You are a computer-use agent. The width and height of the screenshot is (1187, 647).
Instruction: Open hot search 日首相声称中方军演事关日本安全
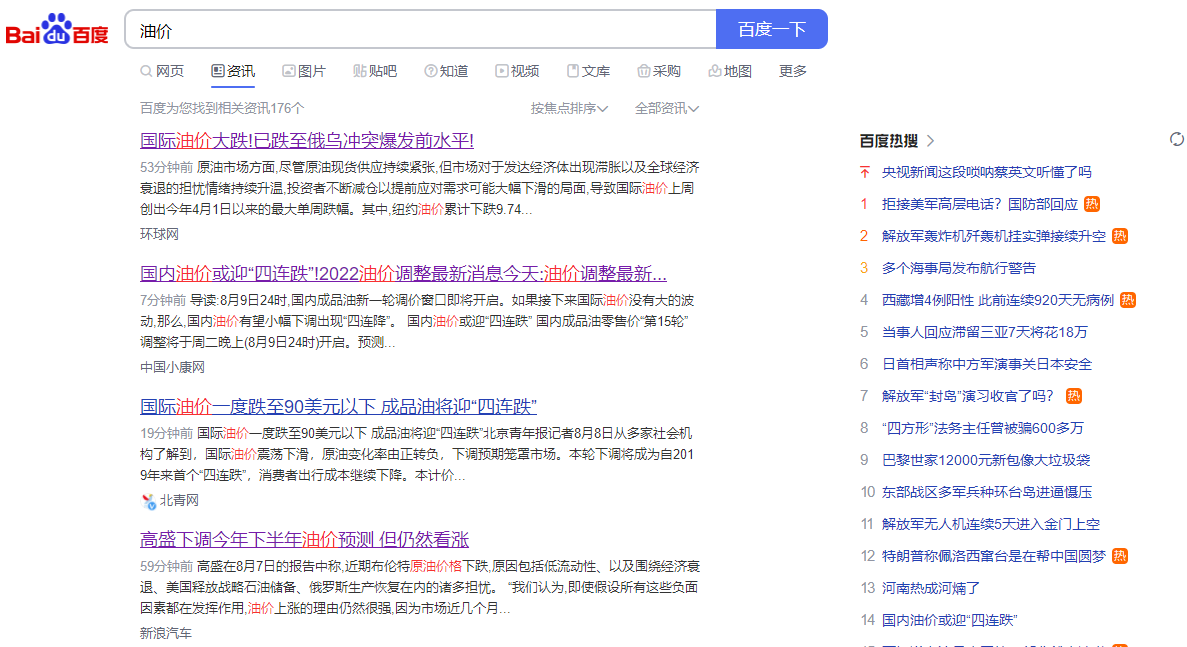pos(987,364)
